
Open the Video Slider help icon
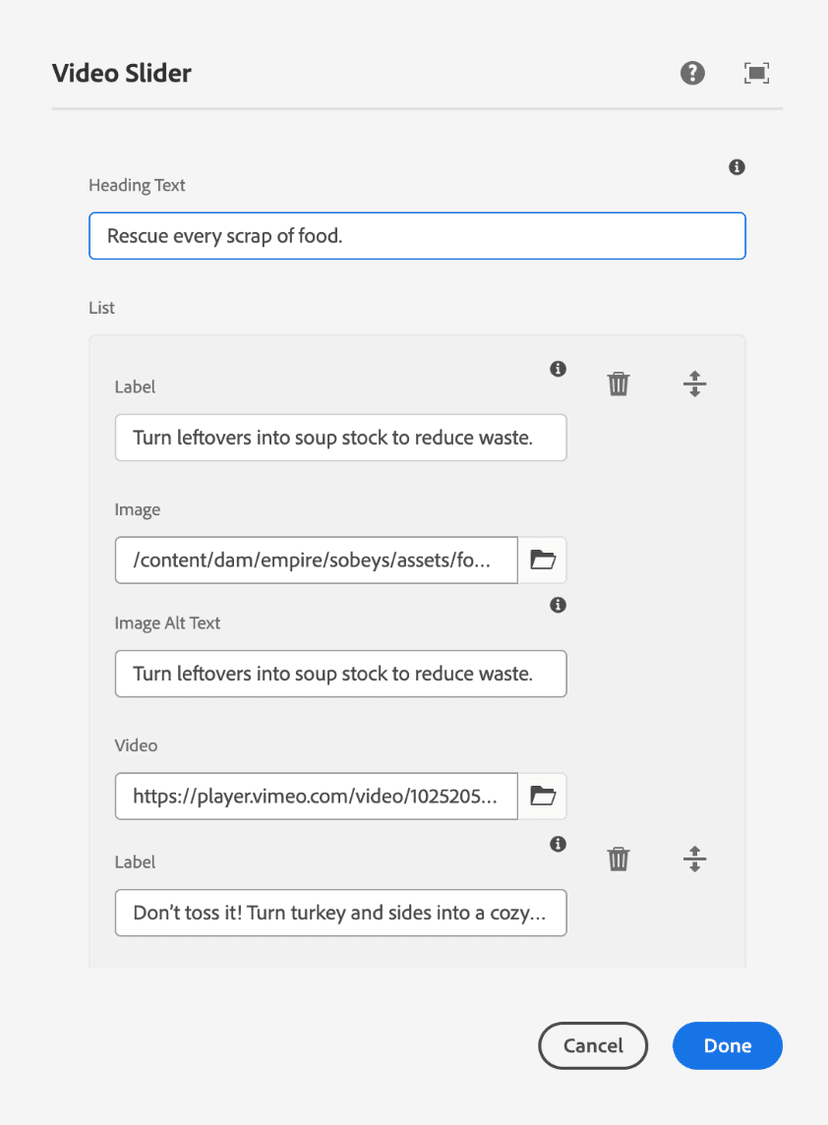(692, 73)
